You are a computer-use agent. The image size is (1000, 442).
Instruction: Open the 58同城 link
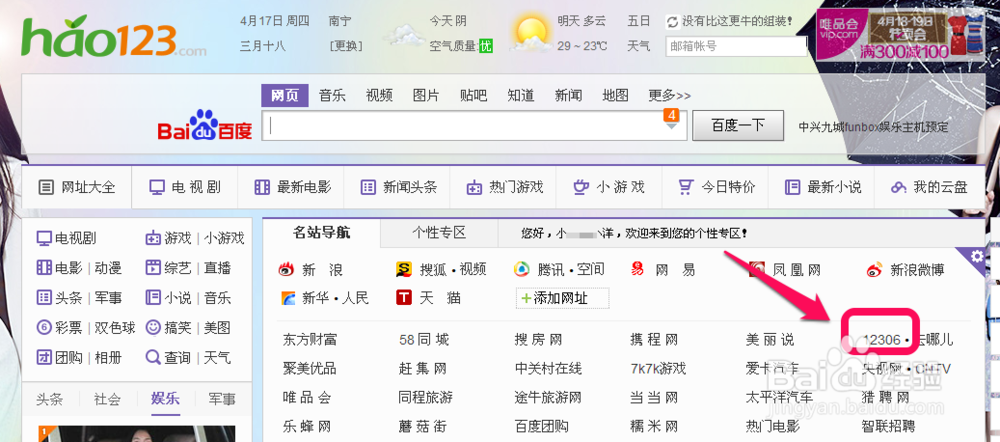(x=424, y=340)
